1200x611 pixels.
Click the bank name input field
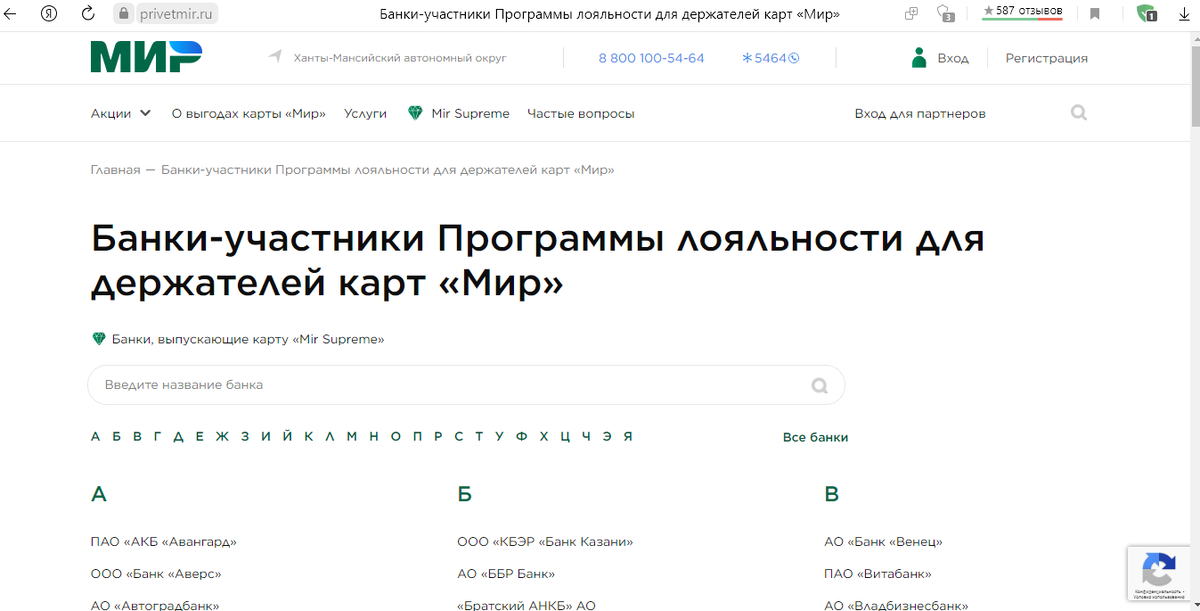(400, 385)
